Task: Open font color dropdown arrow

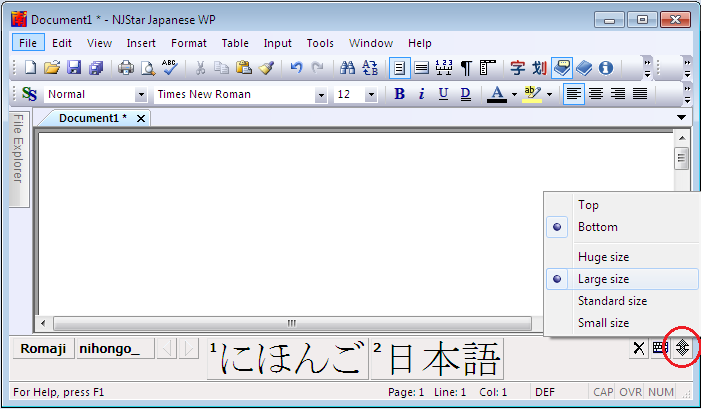Action: [514, 94]
